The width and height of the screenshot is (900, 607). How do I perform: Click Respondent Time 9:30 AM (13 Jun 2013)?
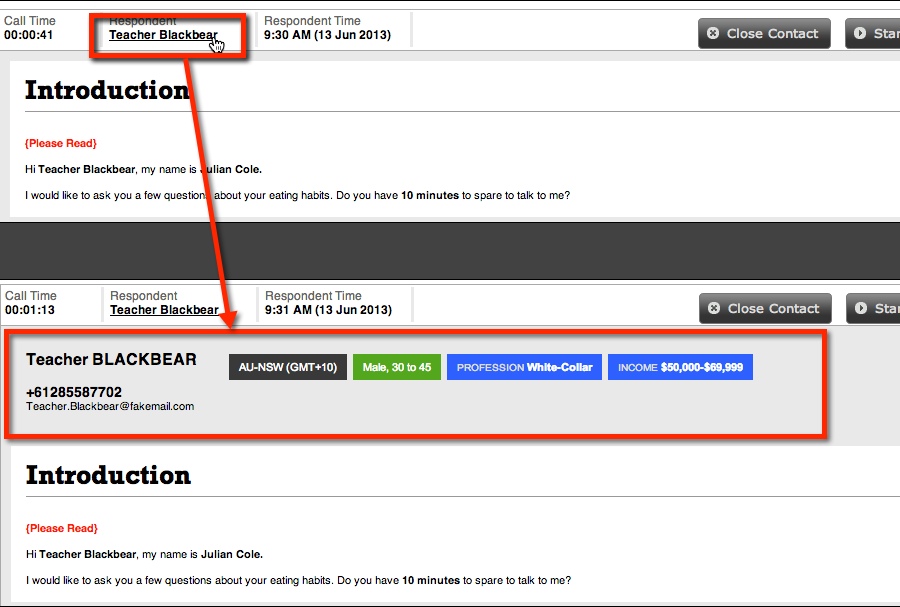point(327,35)
